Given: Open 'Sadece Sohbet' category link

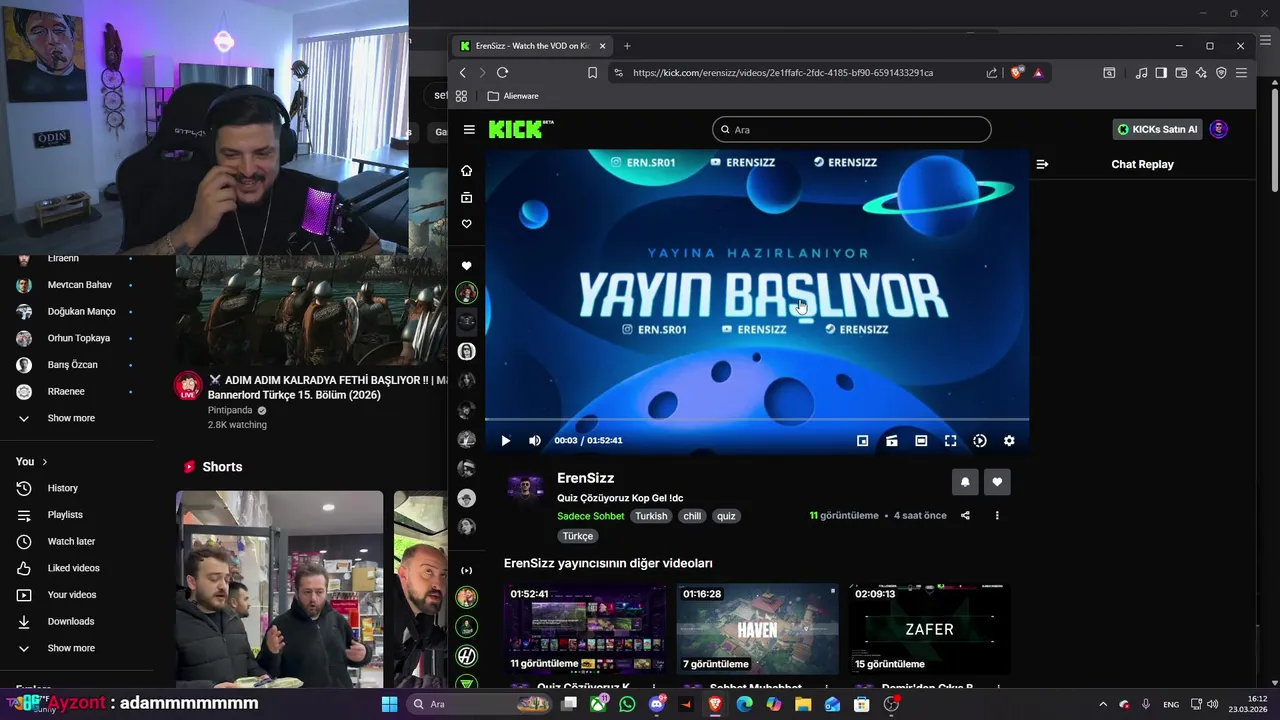Looking at the screenshot, I should pos(590,516).
